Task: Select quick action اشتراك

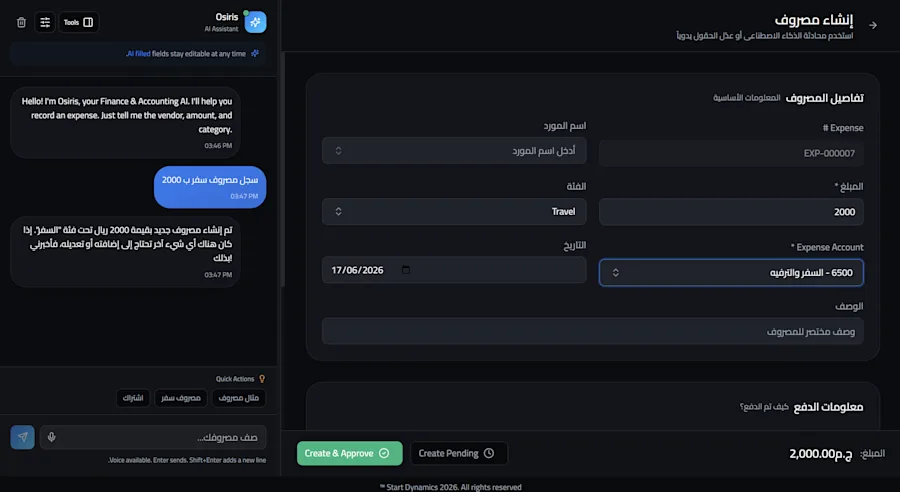Action: tap(133, 398)
